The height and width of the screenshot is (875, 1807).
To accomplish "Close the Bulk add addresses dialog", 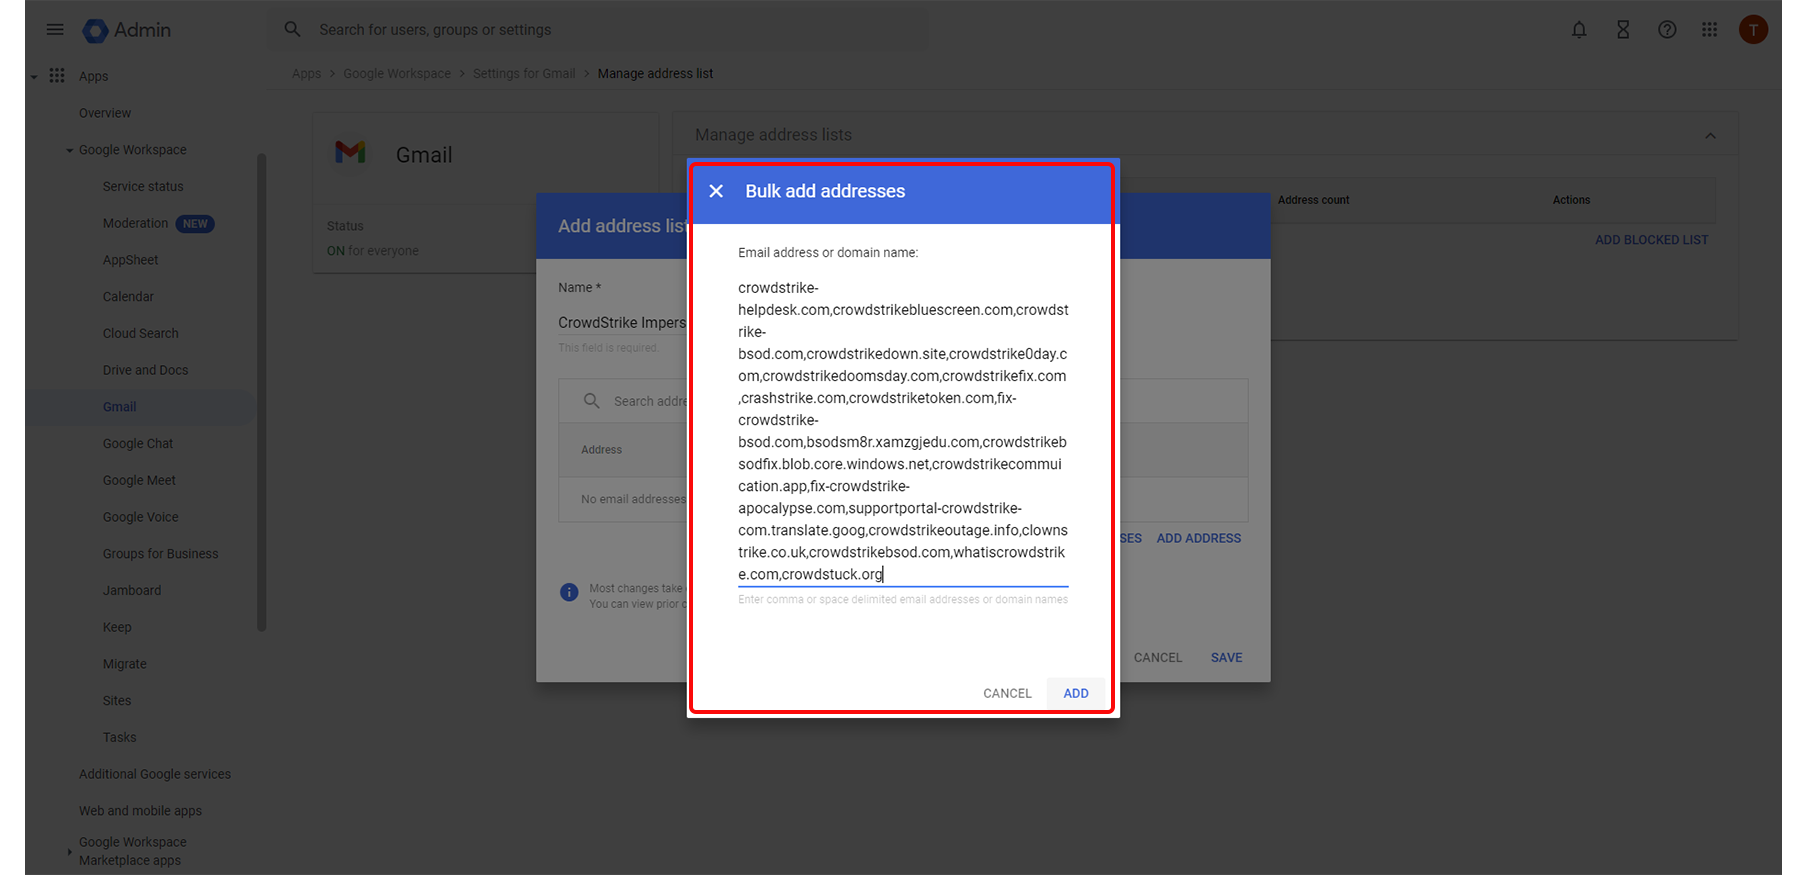I will coord(716,191).
